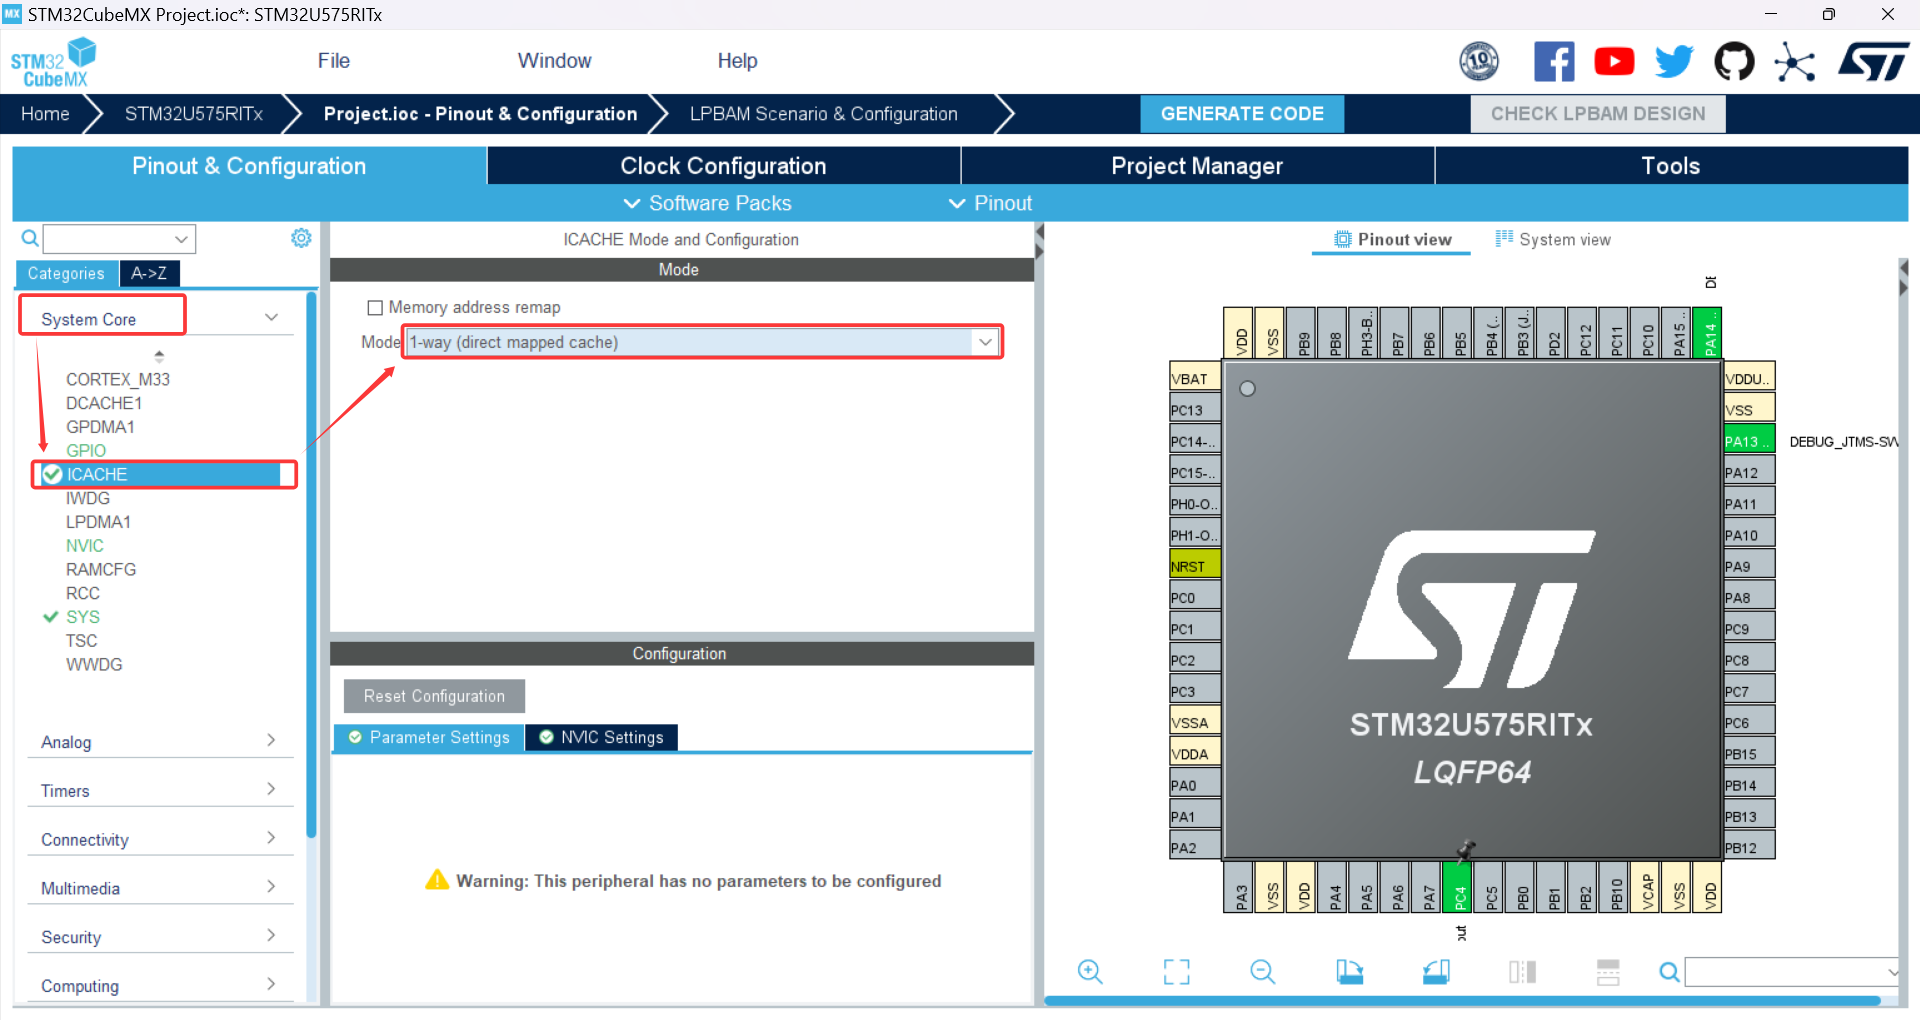Select the green PA14 pin on the chip

[x=1709, y=333]
